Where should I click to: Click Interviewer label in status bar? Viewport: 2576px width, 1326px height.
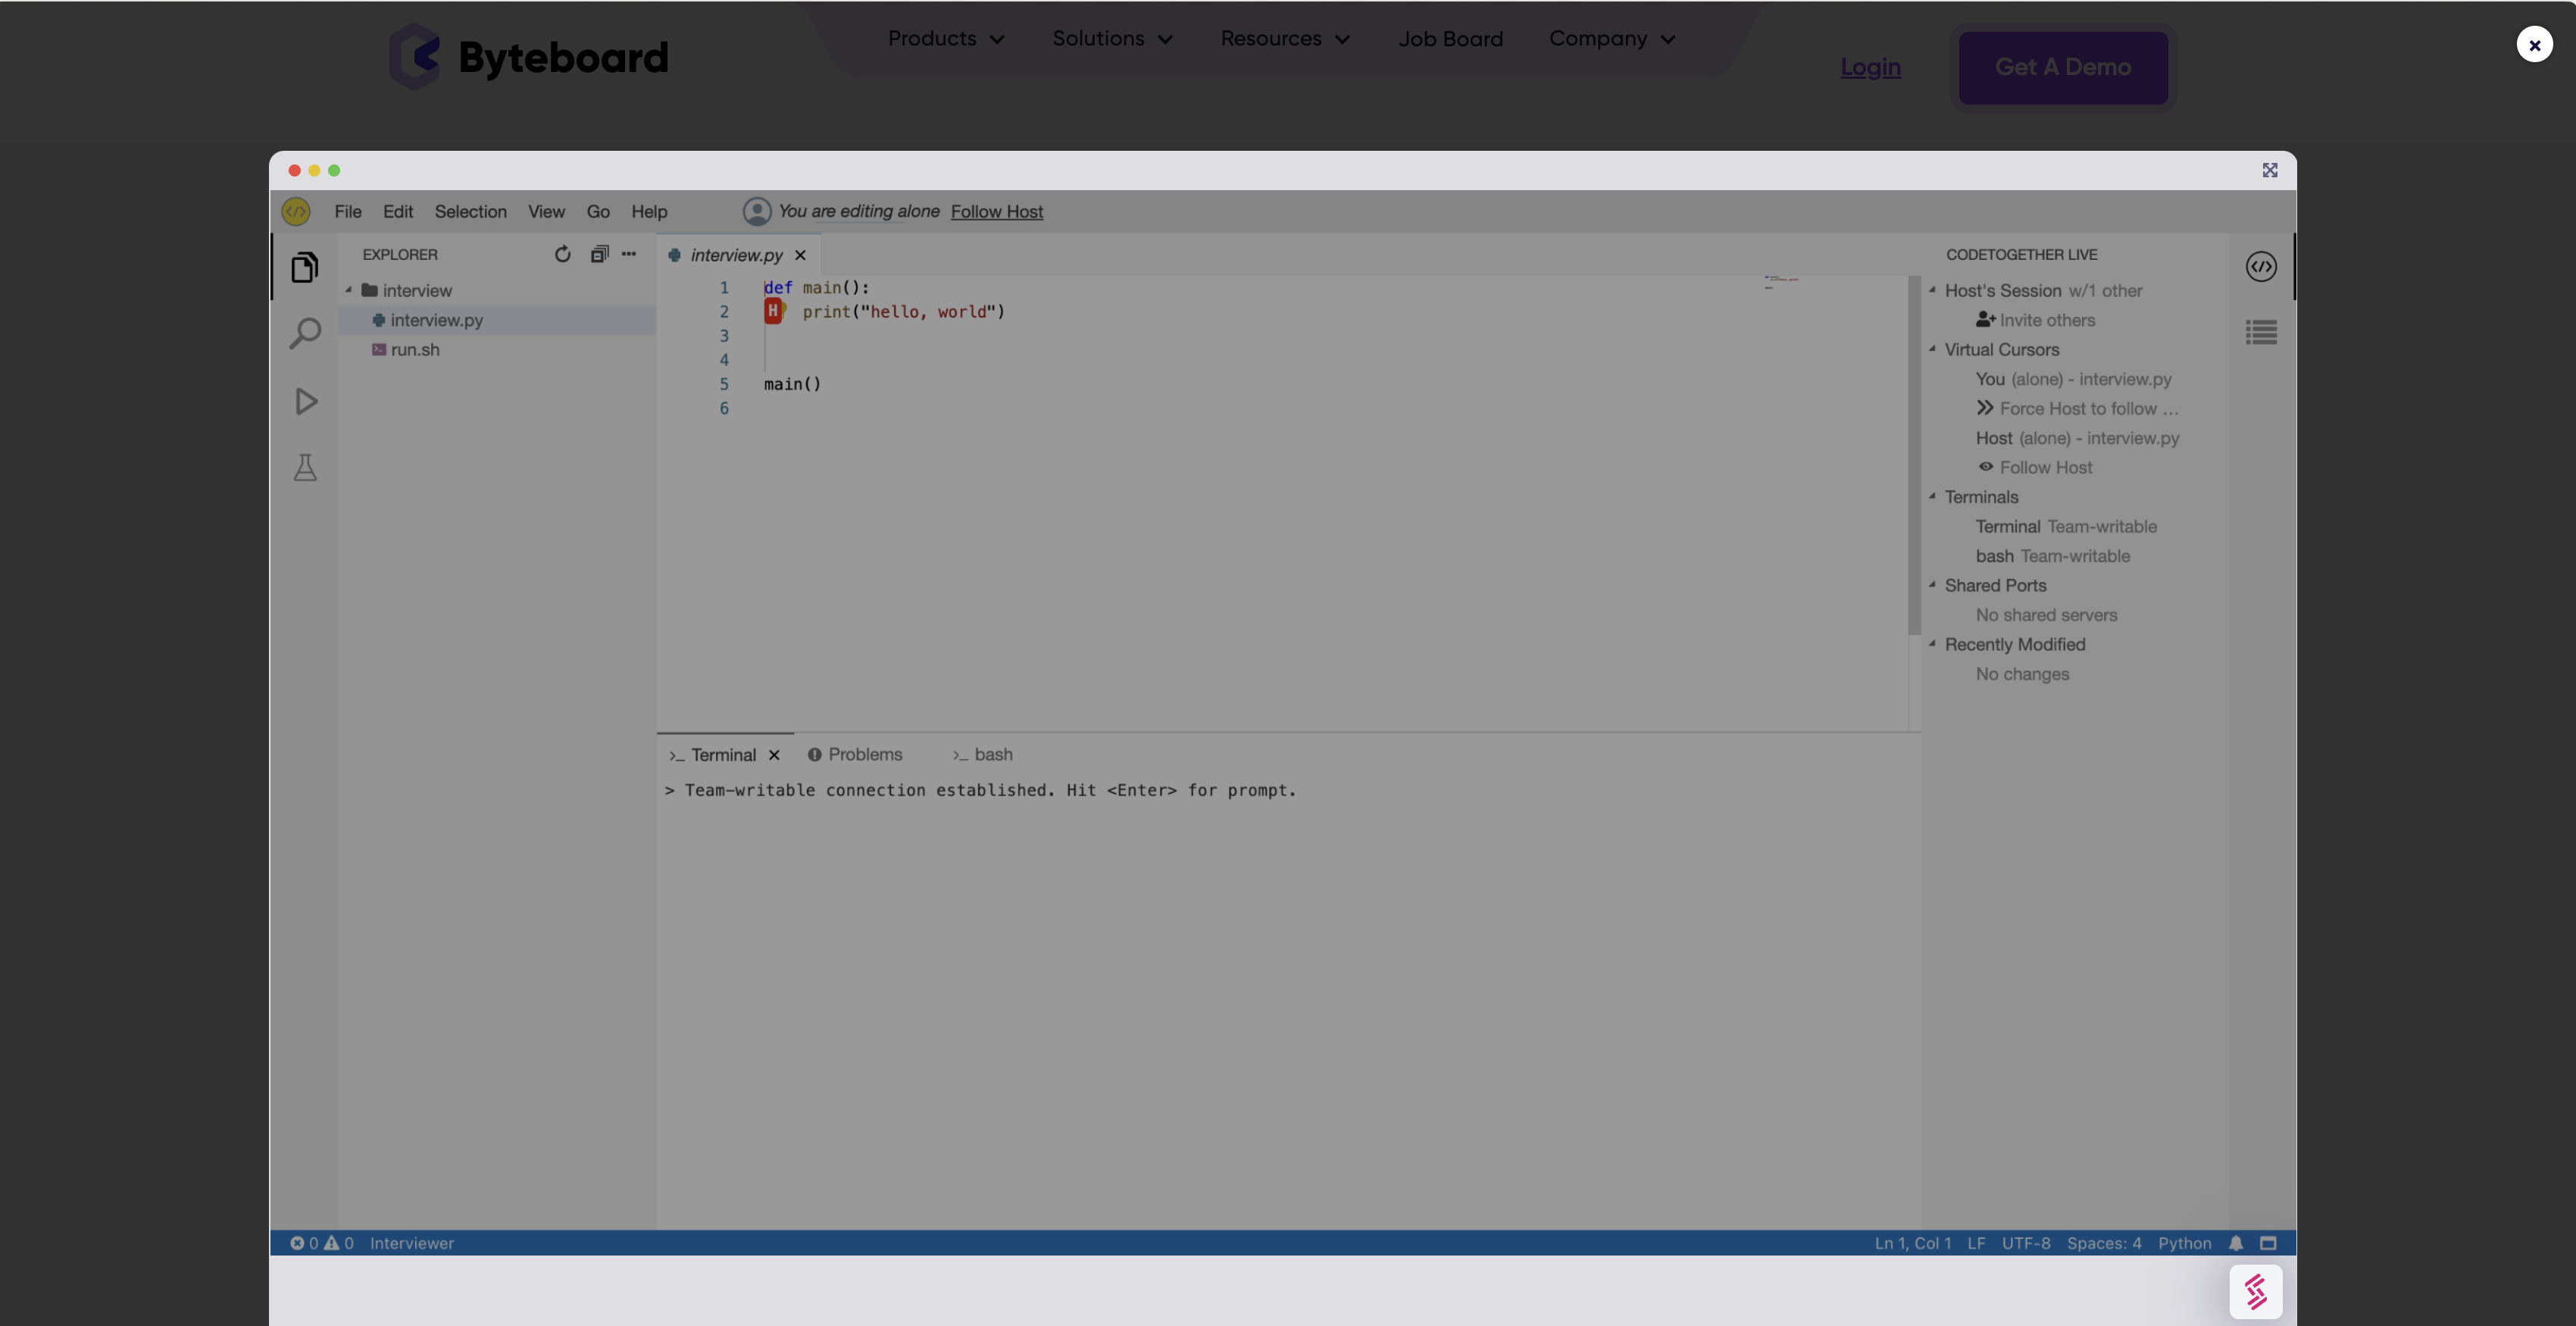[x=411, y=1243]
